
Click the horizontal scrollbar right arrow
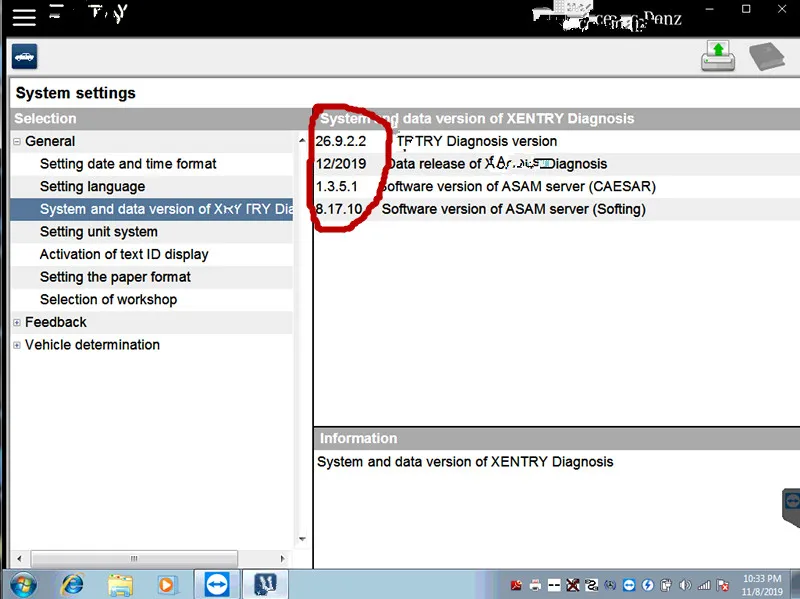[283, 559]
